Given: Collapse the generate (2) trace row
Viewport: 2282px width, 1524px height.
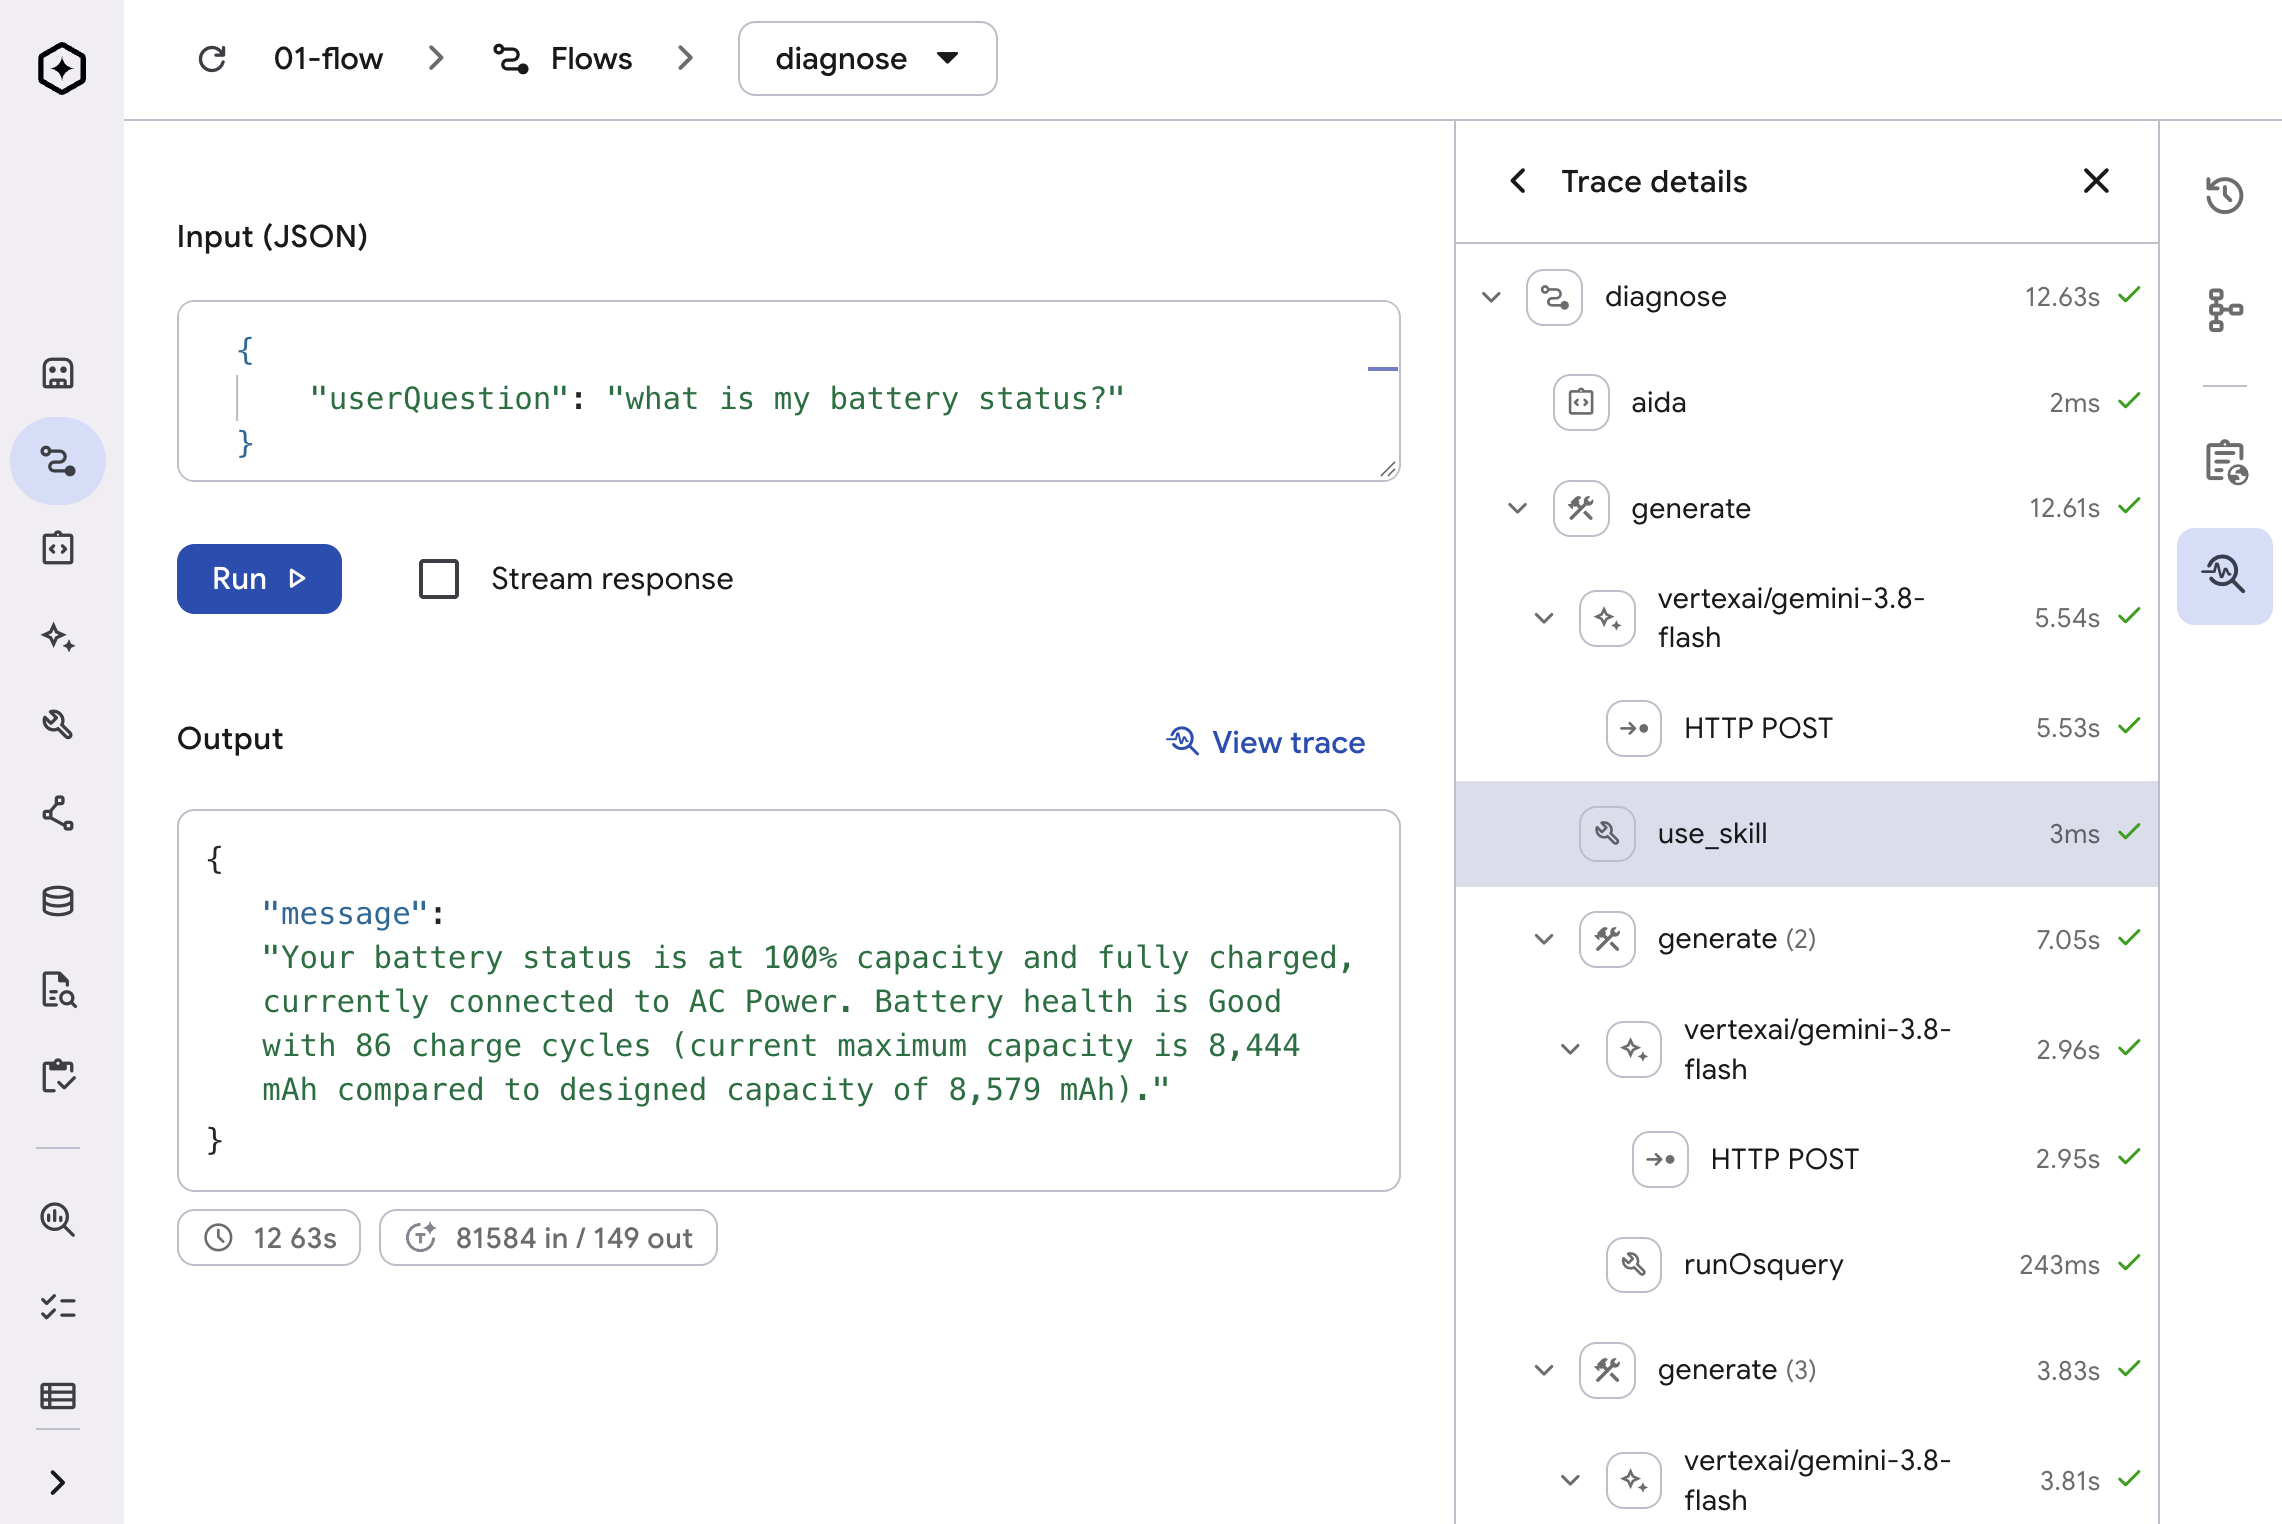Looking at the screenshot, I should 1544,939.
